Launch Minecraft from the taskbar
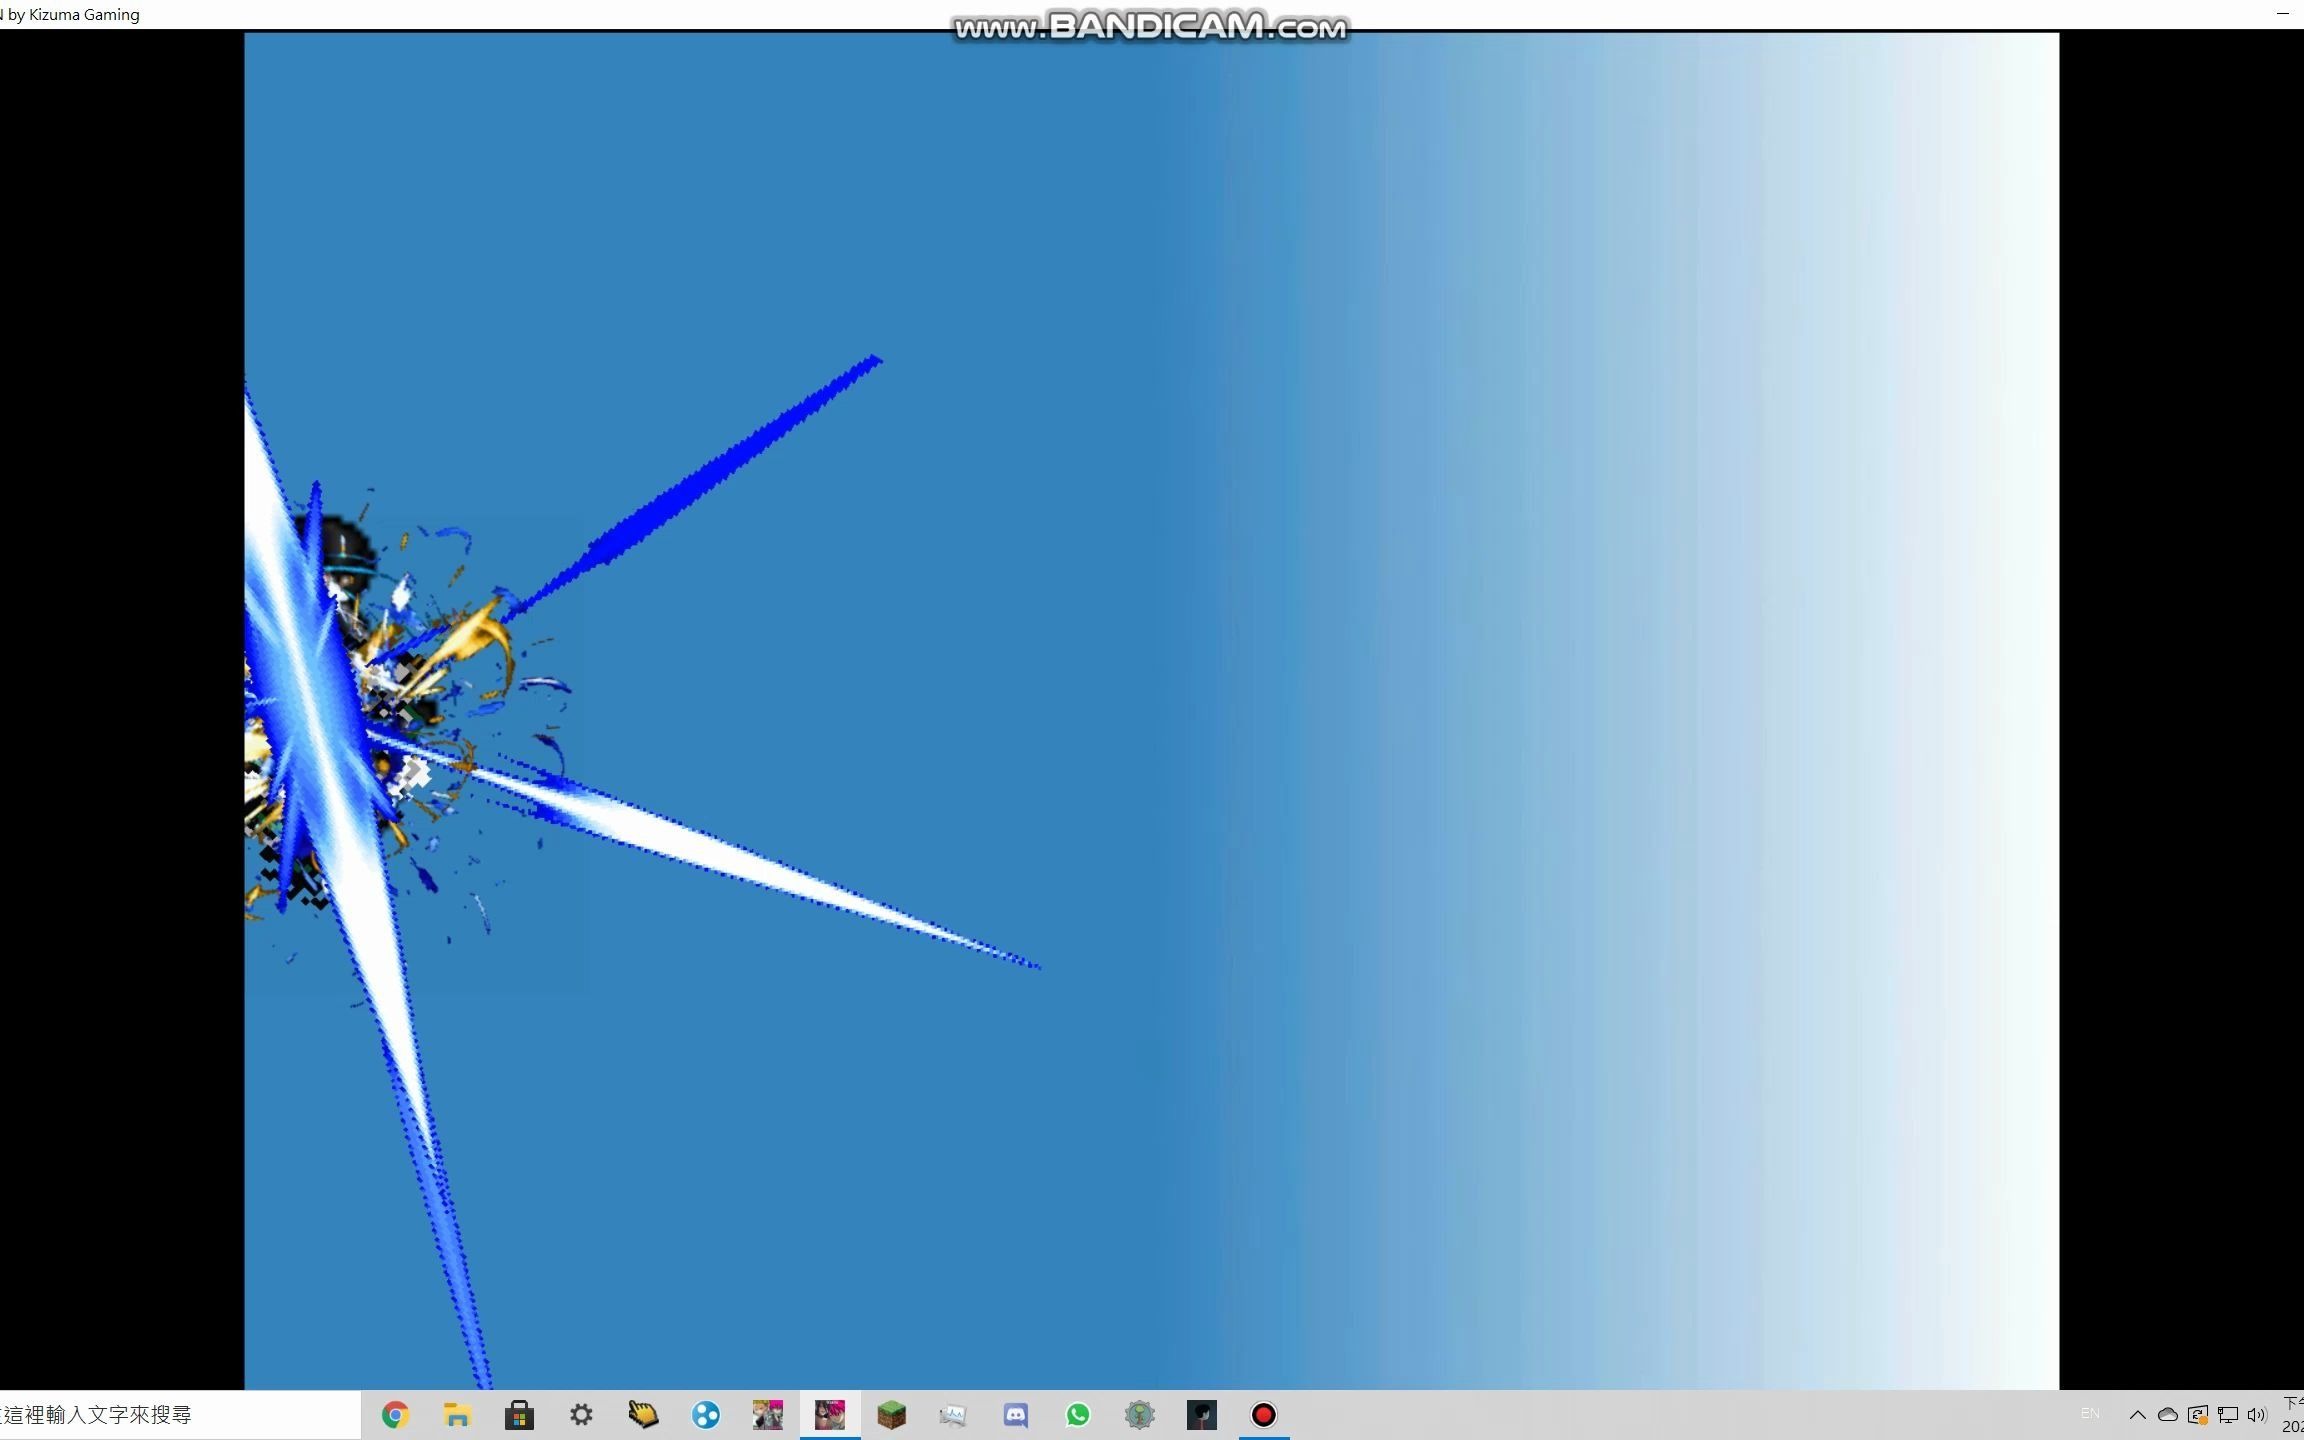Image resolution: width=2304 pixels, height=1440 pixels. click(892, 1415)
